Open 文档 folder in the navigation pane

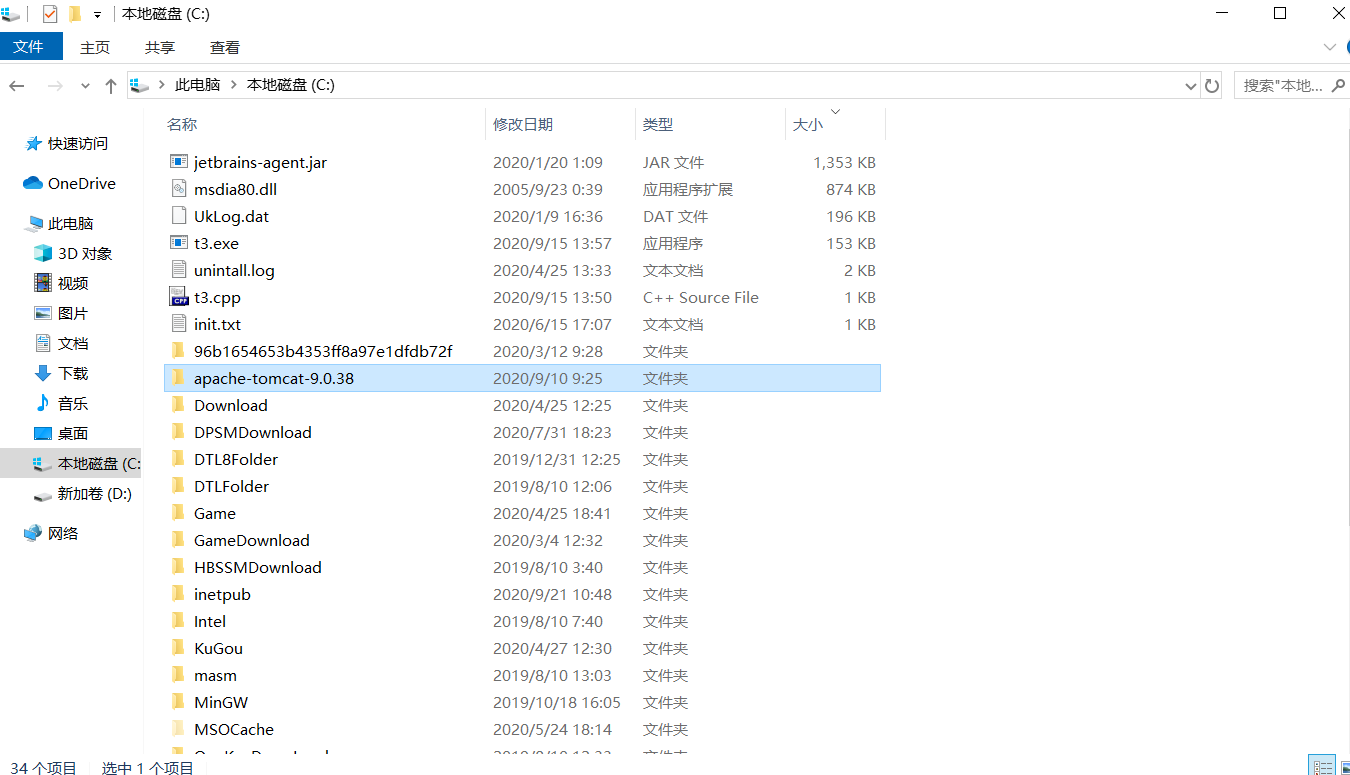coord(73,344)
